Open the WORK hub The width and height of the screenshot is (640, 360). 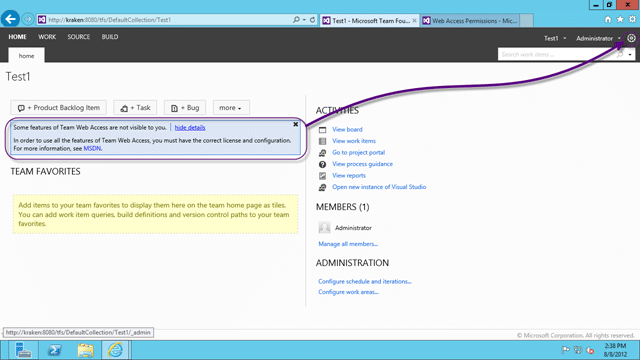pyautogui.click(x=47, y=37)
